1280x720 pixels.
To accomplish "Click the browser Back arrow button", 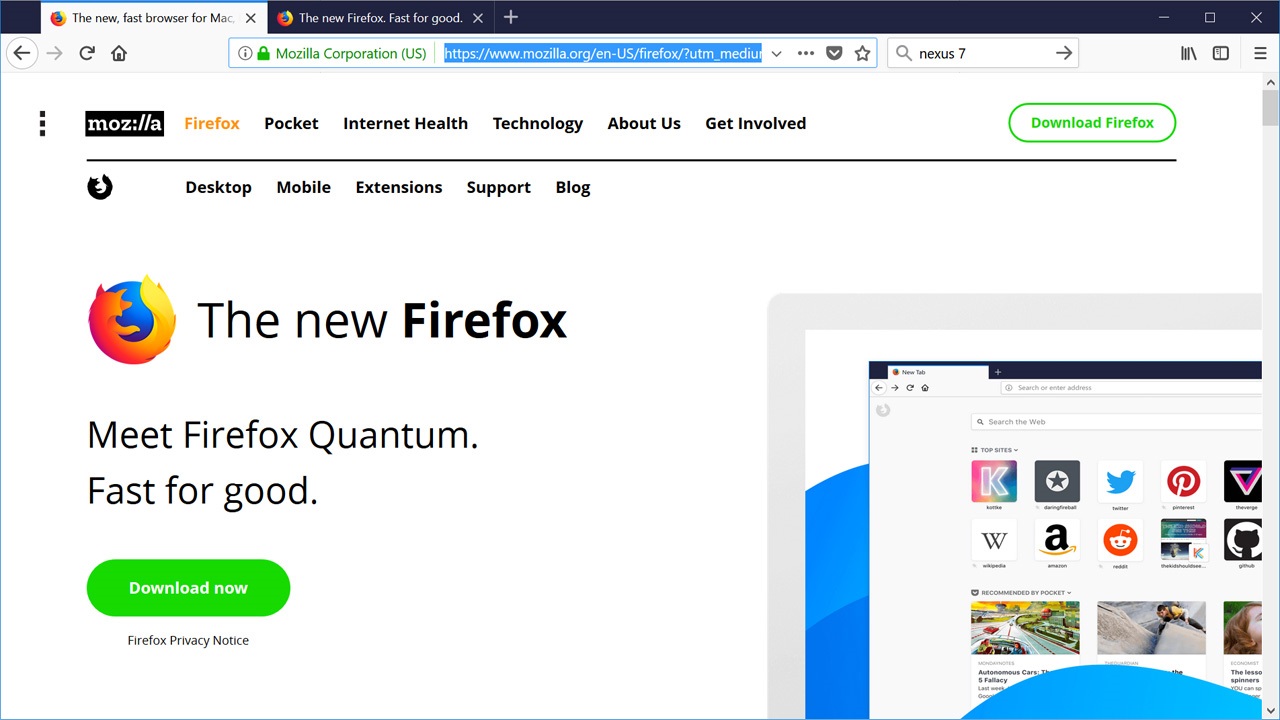I will (22, 53).
